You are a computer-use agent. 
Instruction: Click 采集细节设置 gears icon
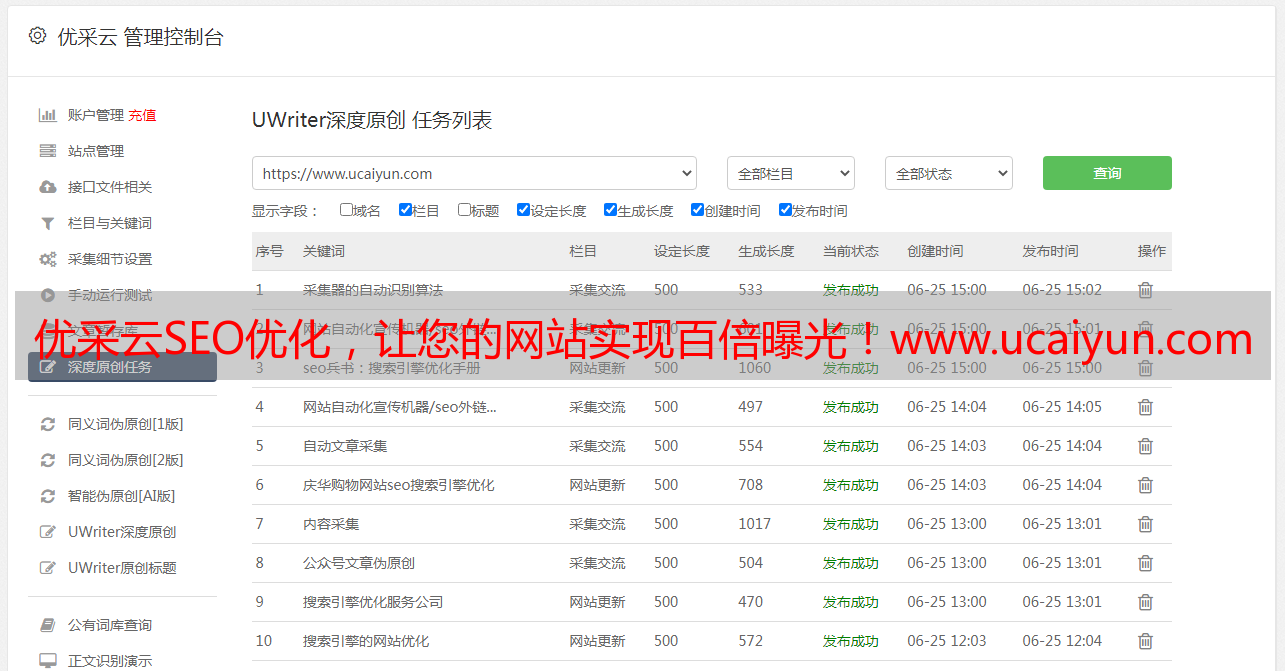click(x=47, y=259)
